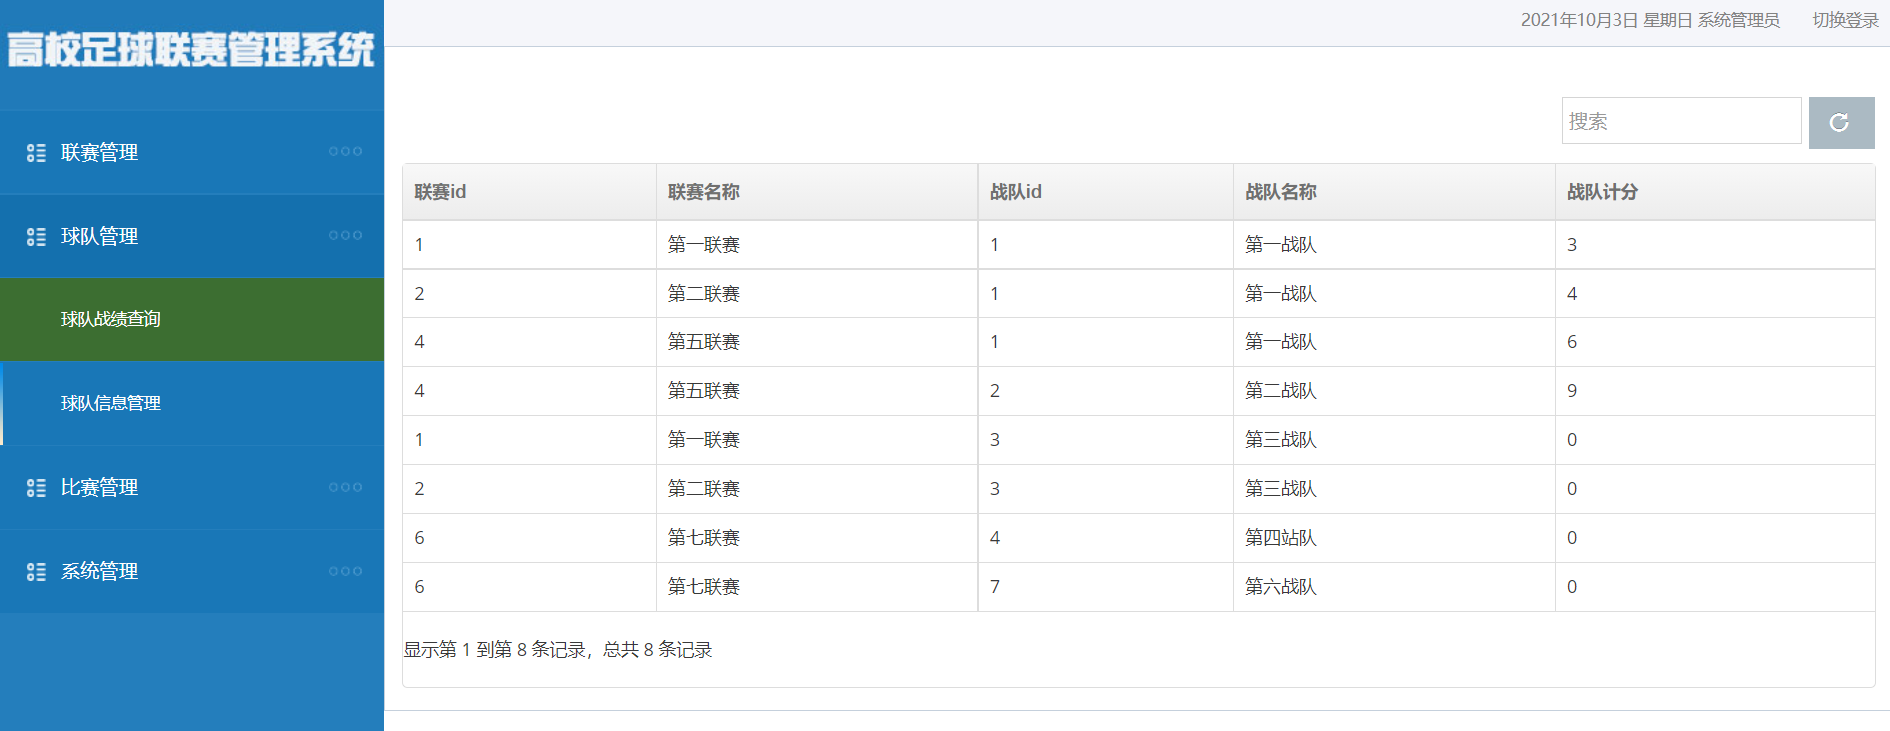
Task: Click the list icon next to 球队管理
Action: [36, 237]
